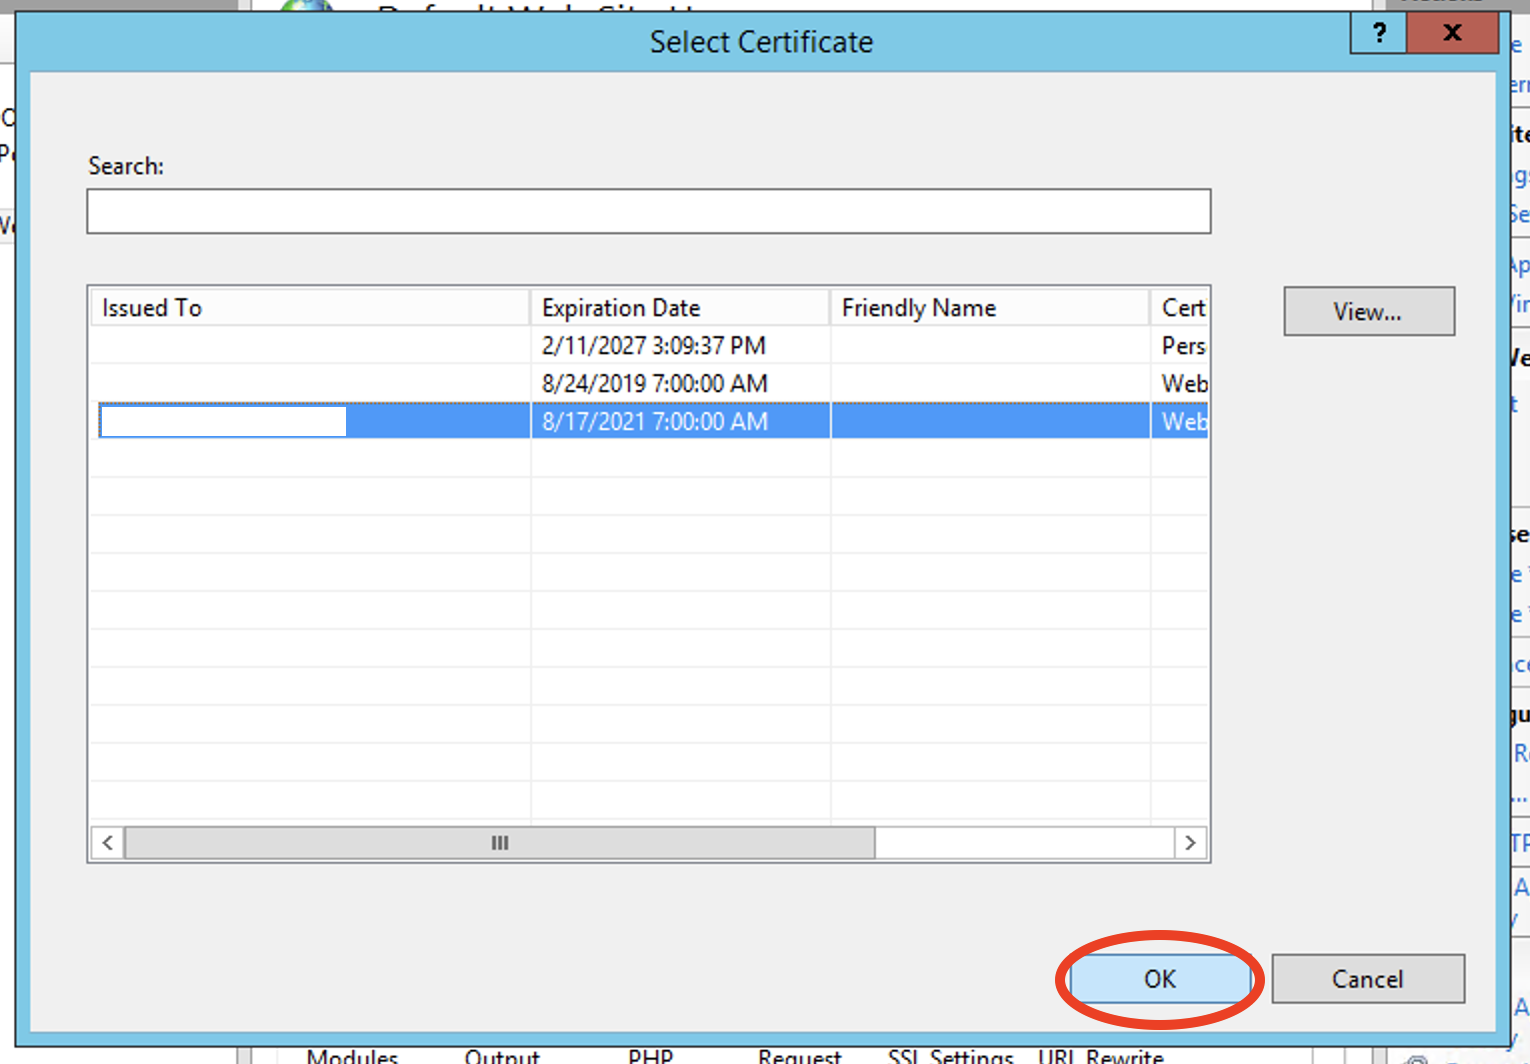This screenshot has height=1064, width=1530.
Task: Click the horizontal scrollbar thumb
Action: [x=499, y=843]
